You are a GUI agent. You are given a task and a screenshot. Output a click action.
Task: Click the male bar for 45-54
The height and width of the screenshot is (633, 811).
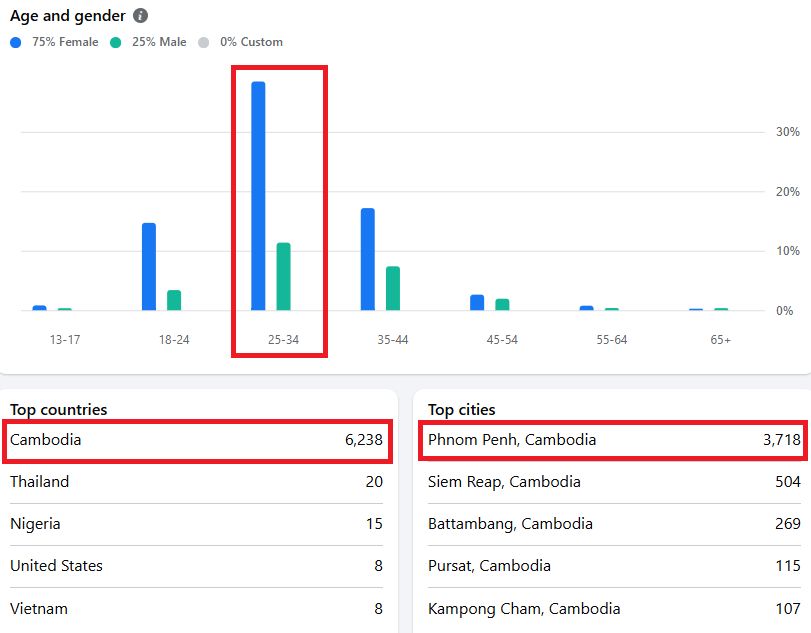pyautogui.click(x=502, y=305)
